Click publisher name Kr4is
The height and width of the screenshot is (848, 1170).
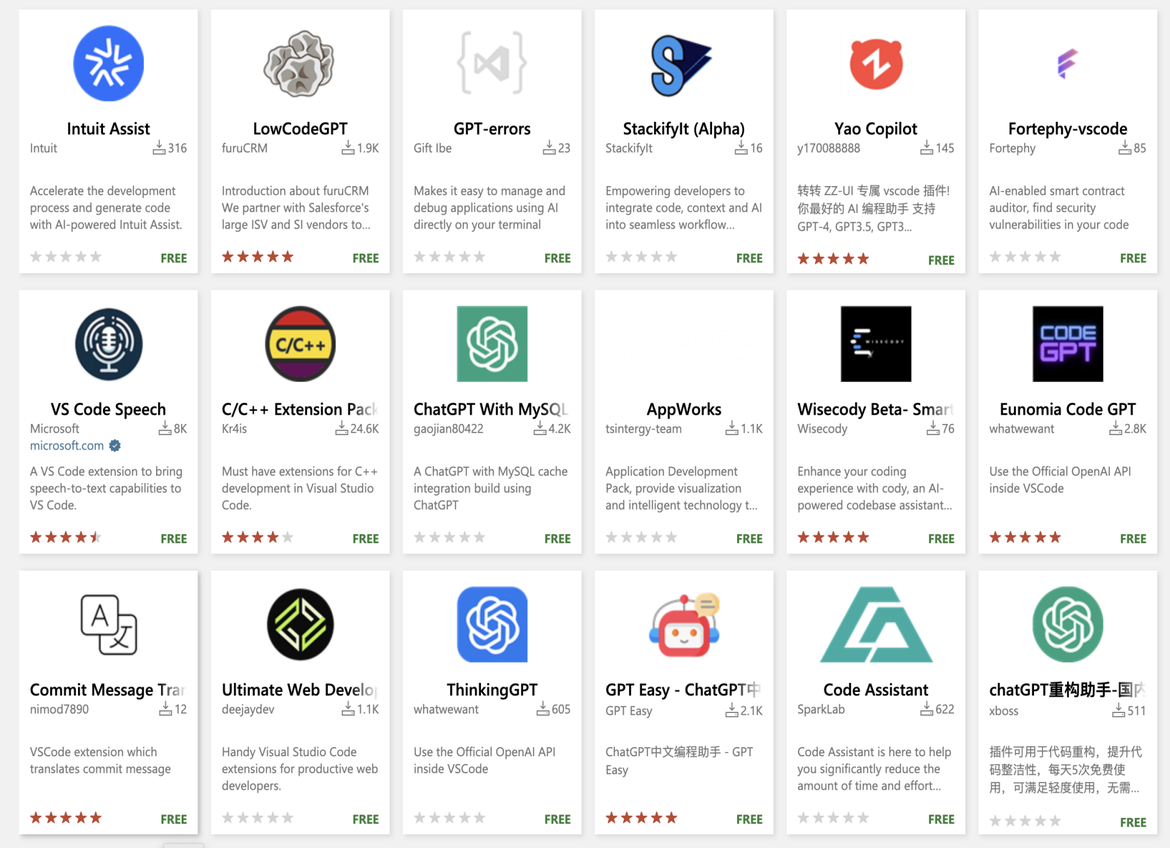(234, 428)
